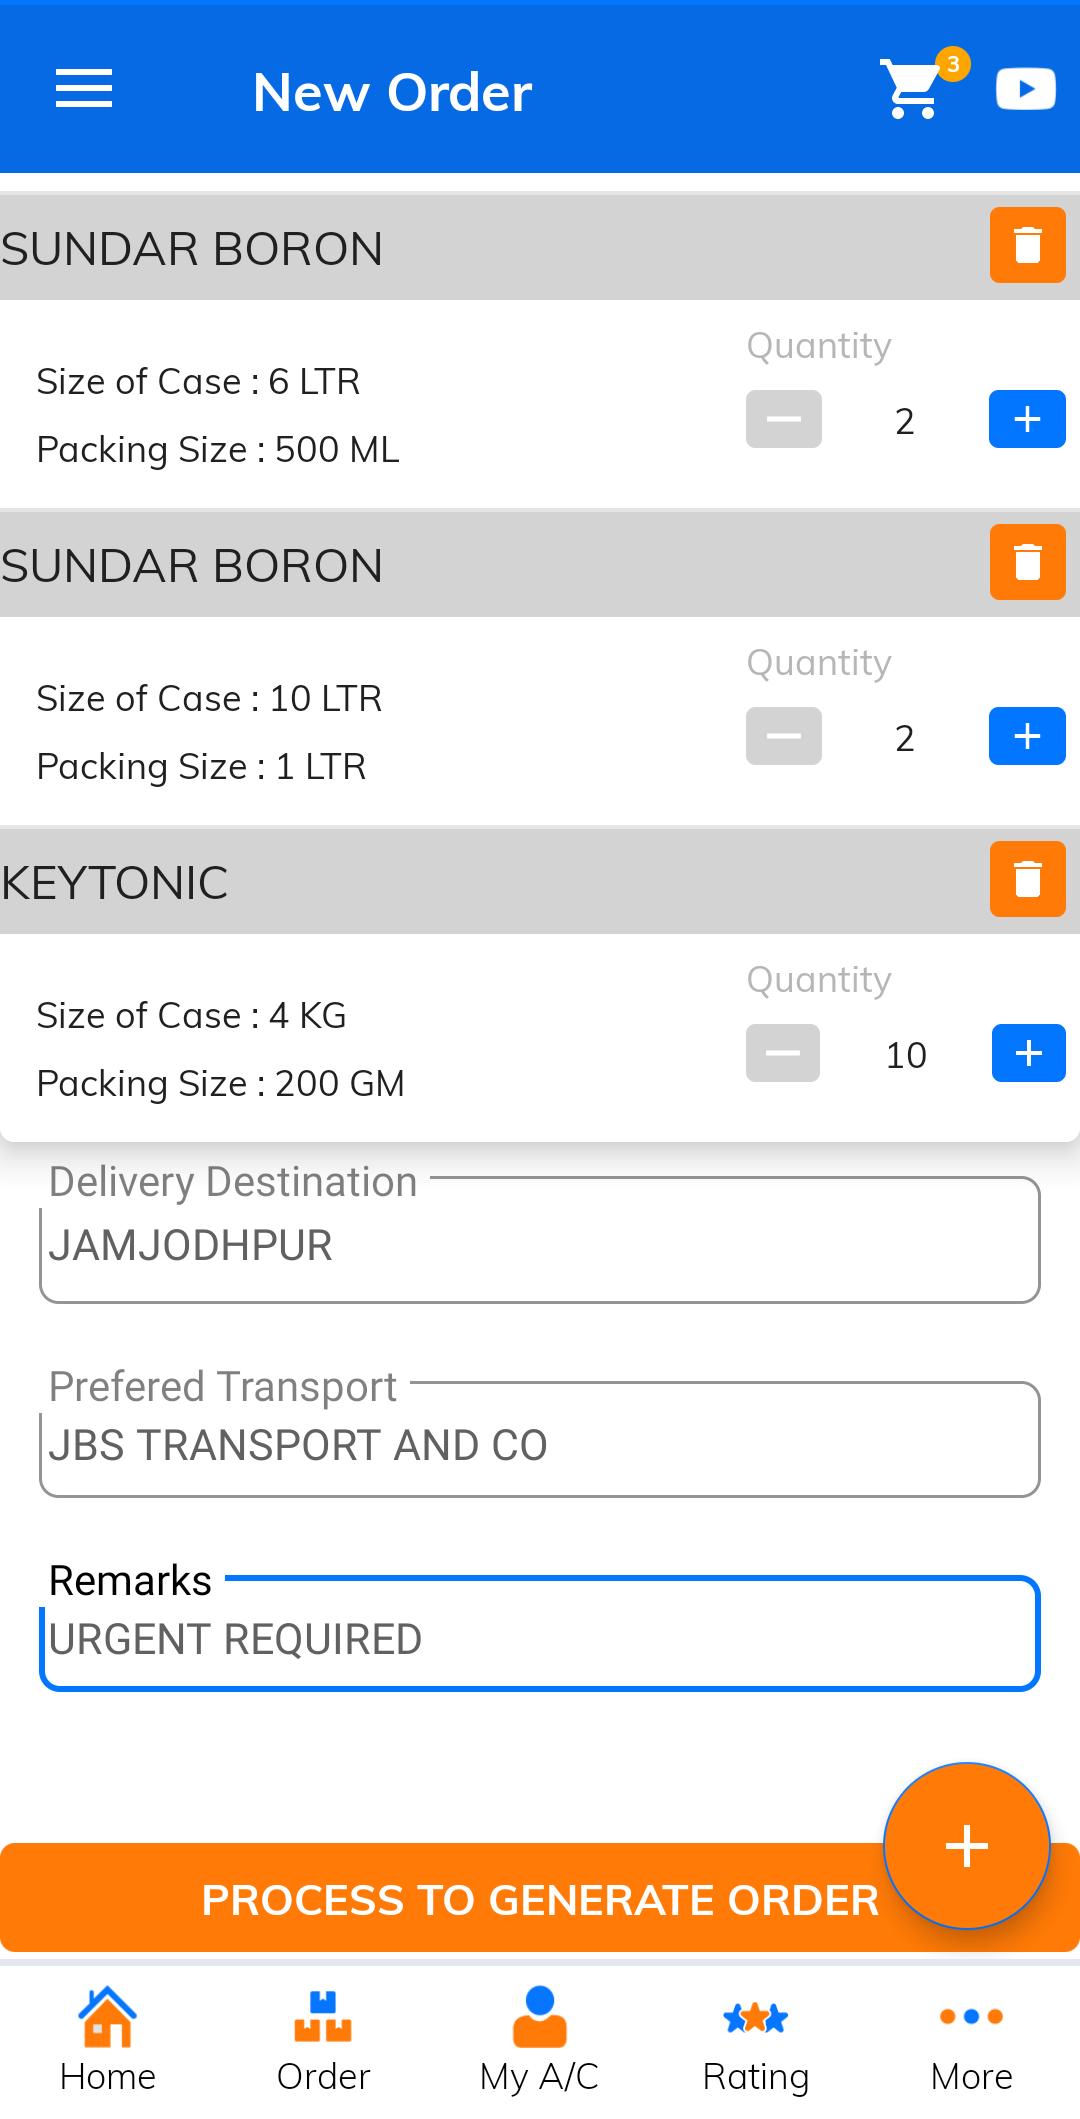
Task: Delete the 6 LTR Sundar Boron item
Action: 1028,245
